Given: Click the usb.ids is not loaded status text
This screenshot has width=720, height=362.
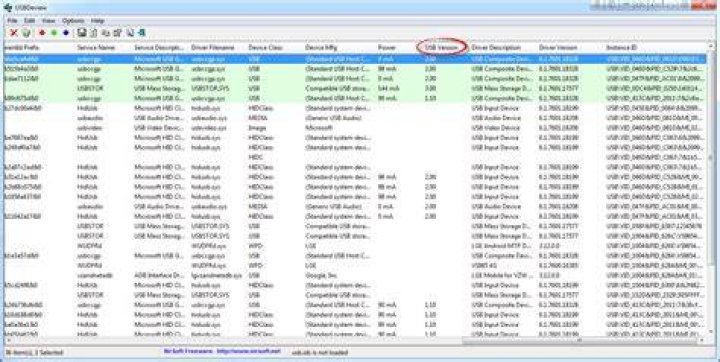Looking at the screenshot, I should tap(320, 352).
